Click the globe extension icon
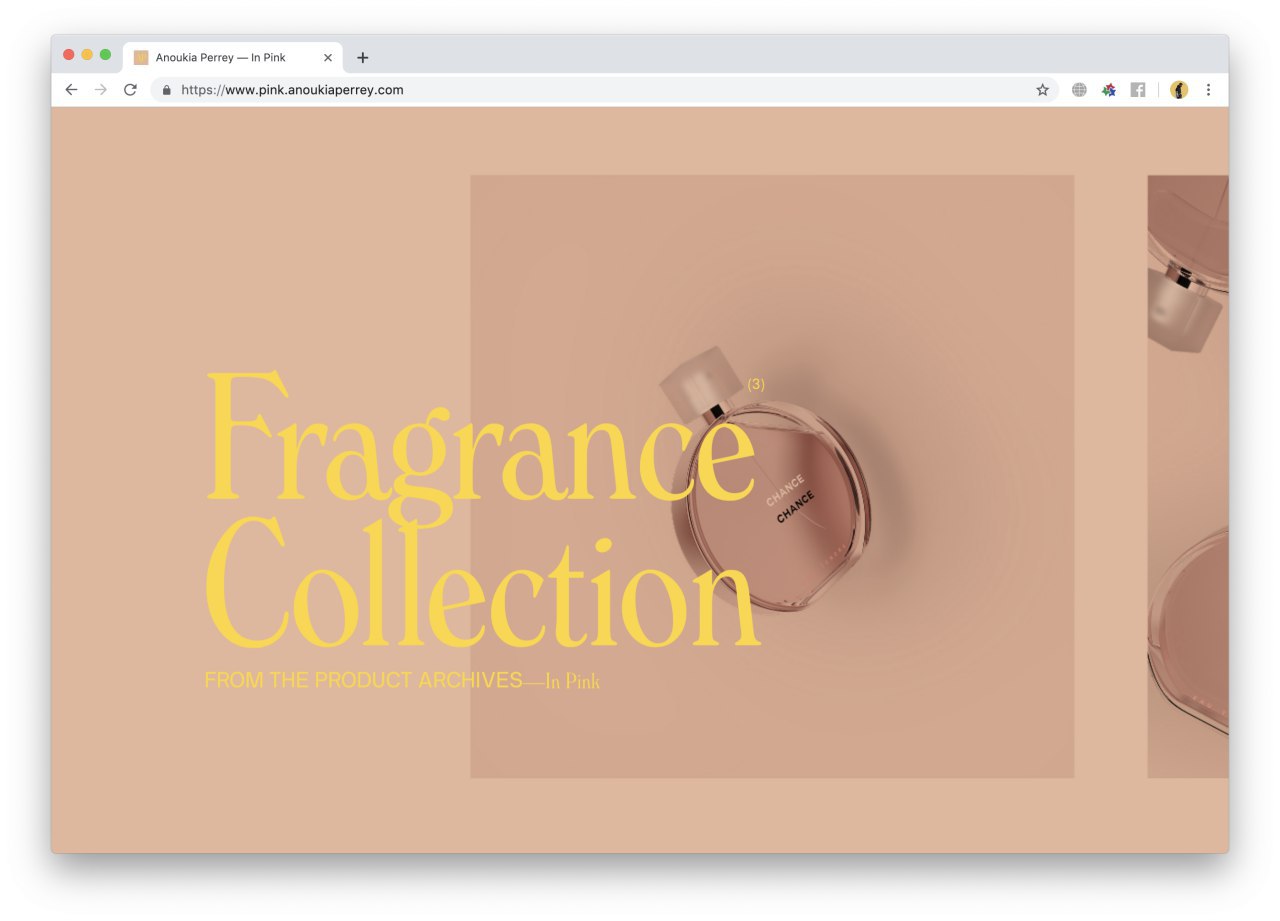 click(x=1079, y=90)
